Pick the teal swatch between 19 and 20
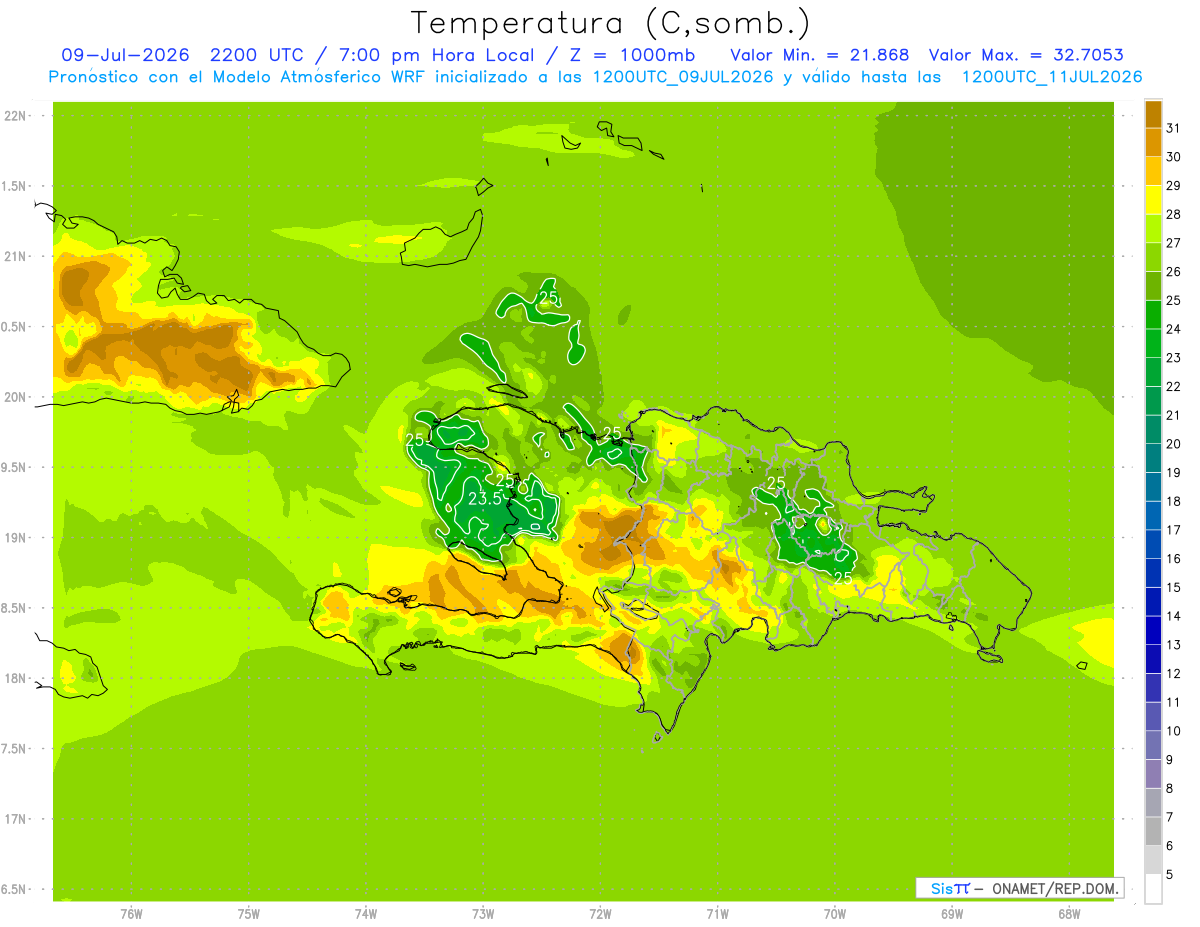 pos(1153,458)
